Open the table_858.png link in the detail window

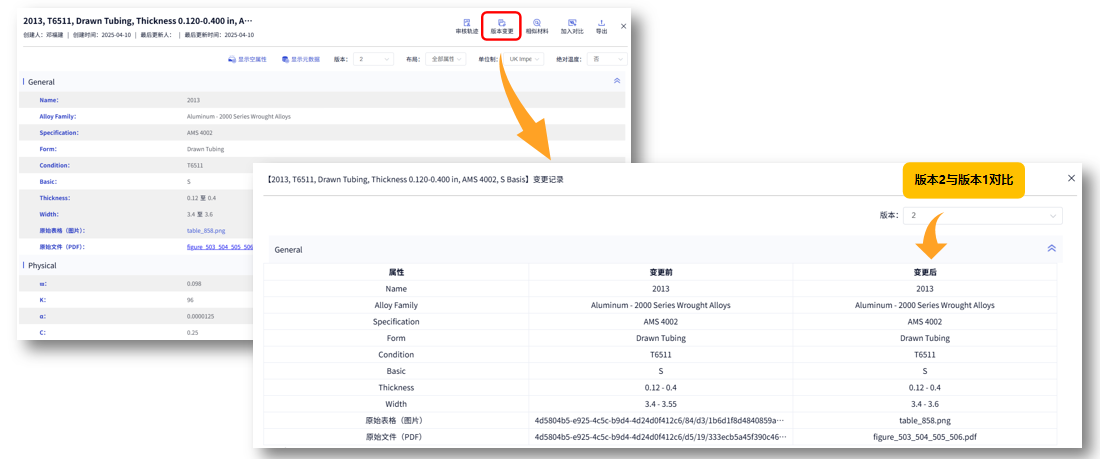point(206,230)
